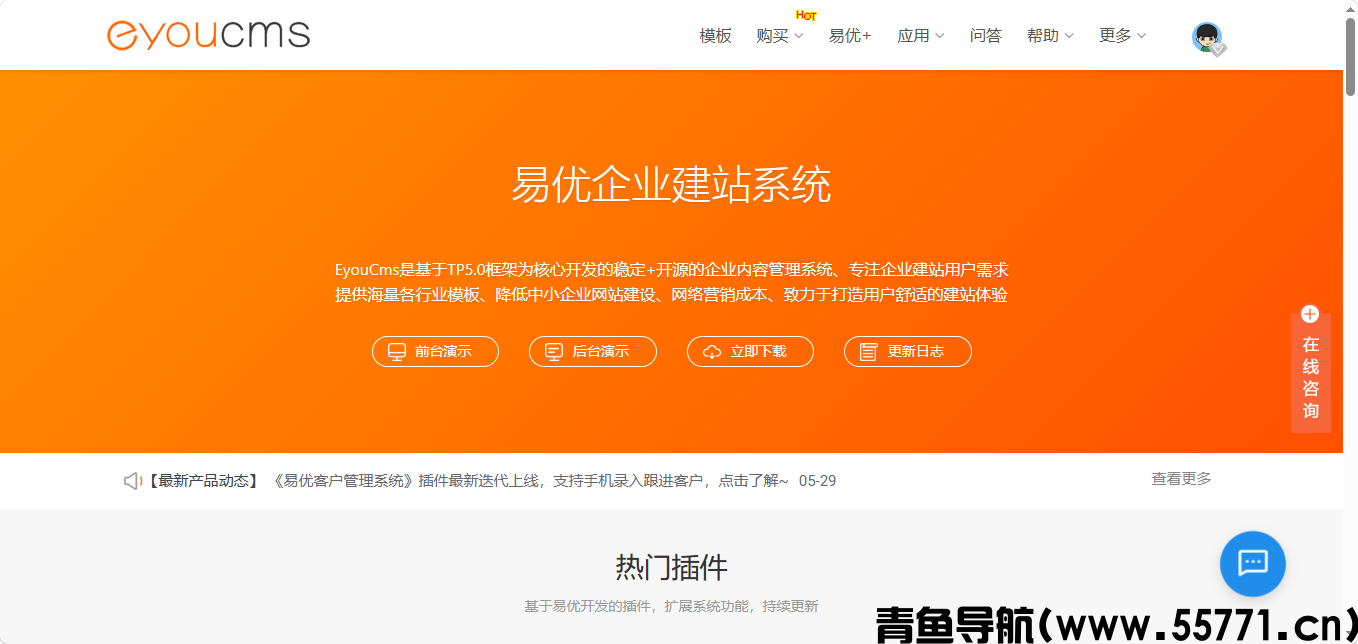Click the 热门插件 section heading
The height and width of the screenshot is (644, 1358).
point(671,568)
